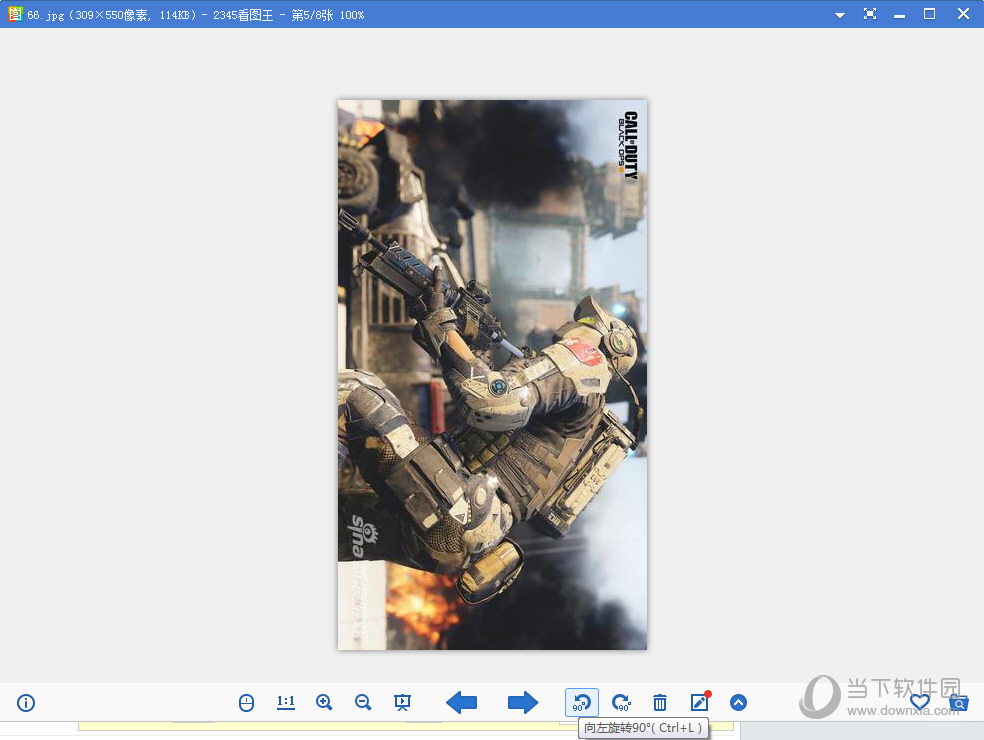Click the app logo in title bar
Viewport: 984px width, 740px height.
coord(15,14)
